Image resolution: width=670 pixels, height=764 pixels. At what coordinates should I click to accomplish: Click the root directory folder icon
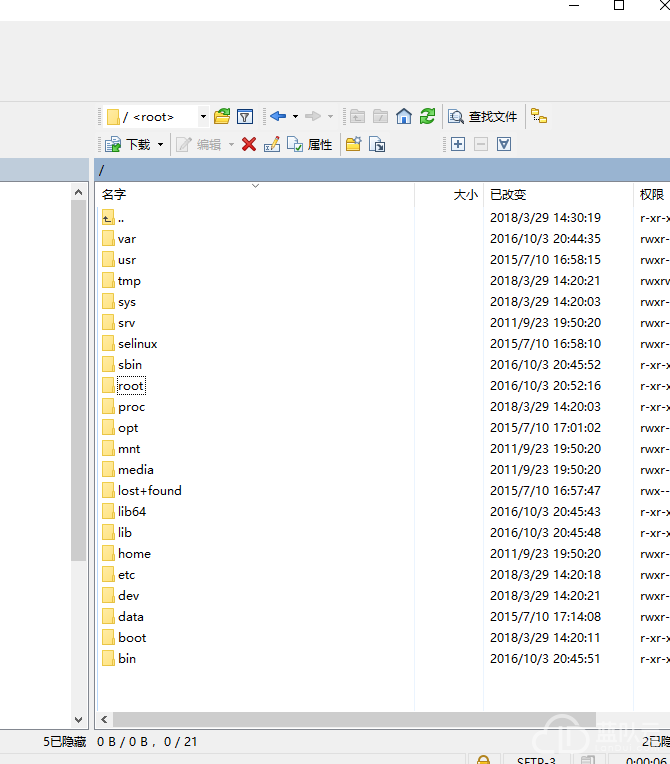(381, 116)
